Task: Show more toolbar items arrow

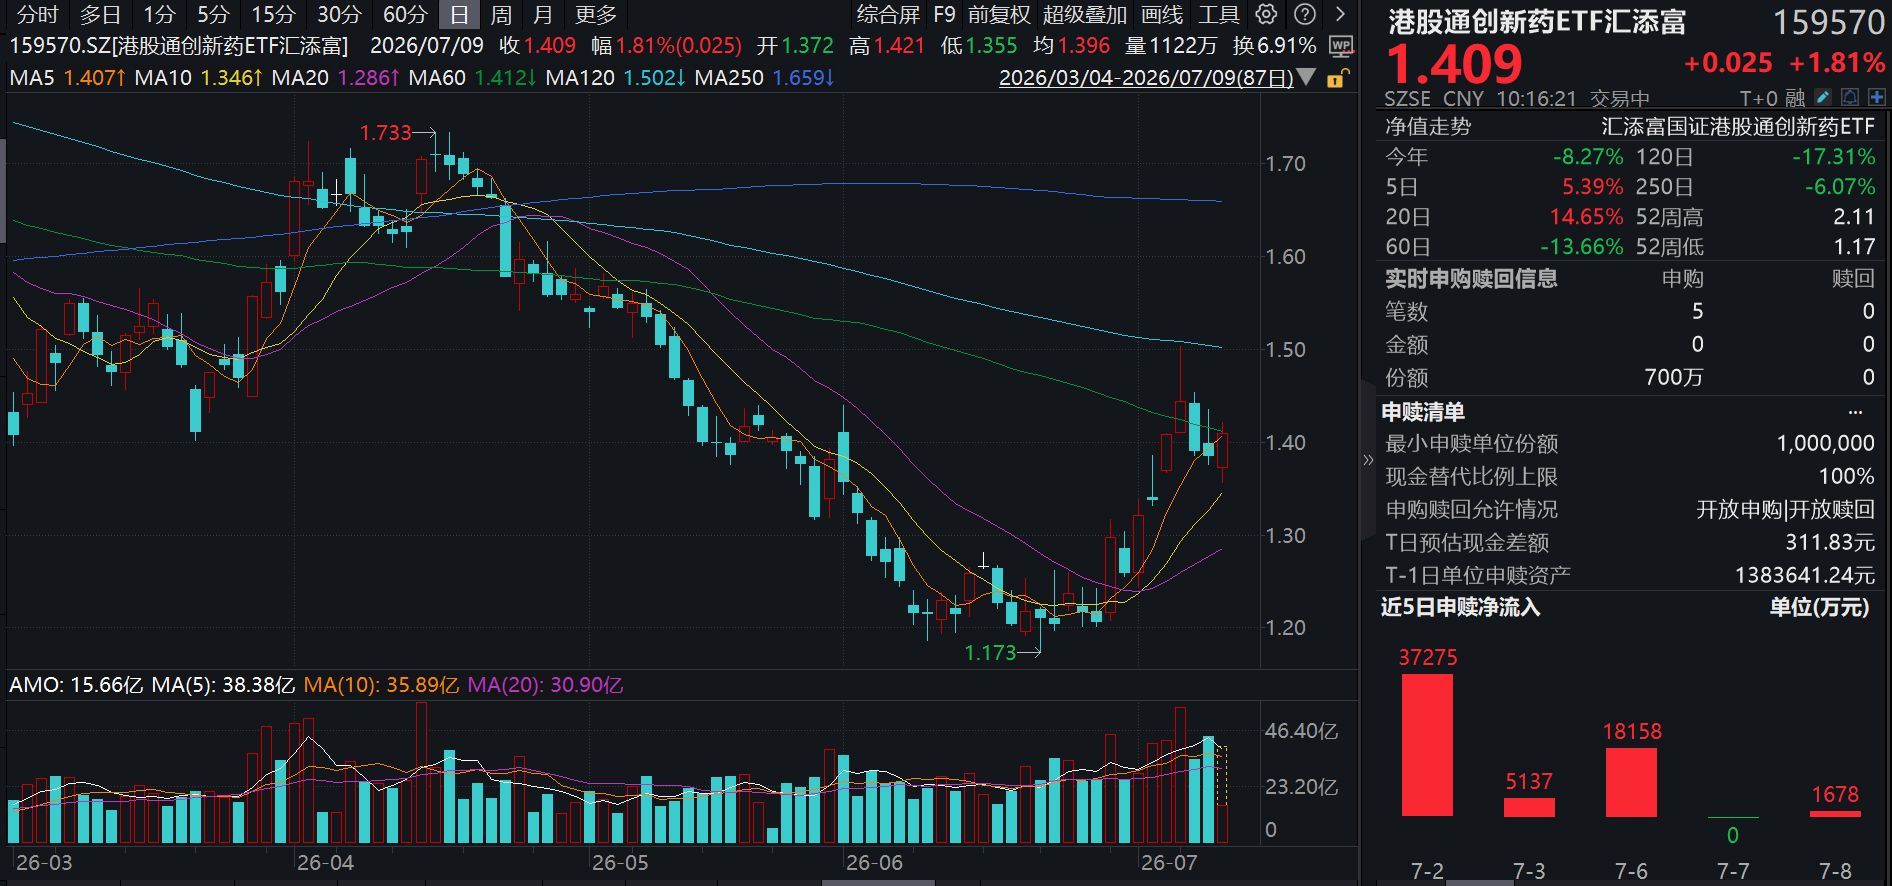Action: (1340, 14)
